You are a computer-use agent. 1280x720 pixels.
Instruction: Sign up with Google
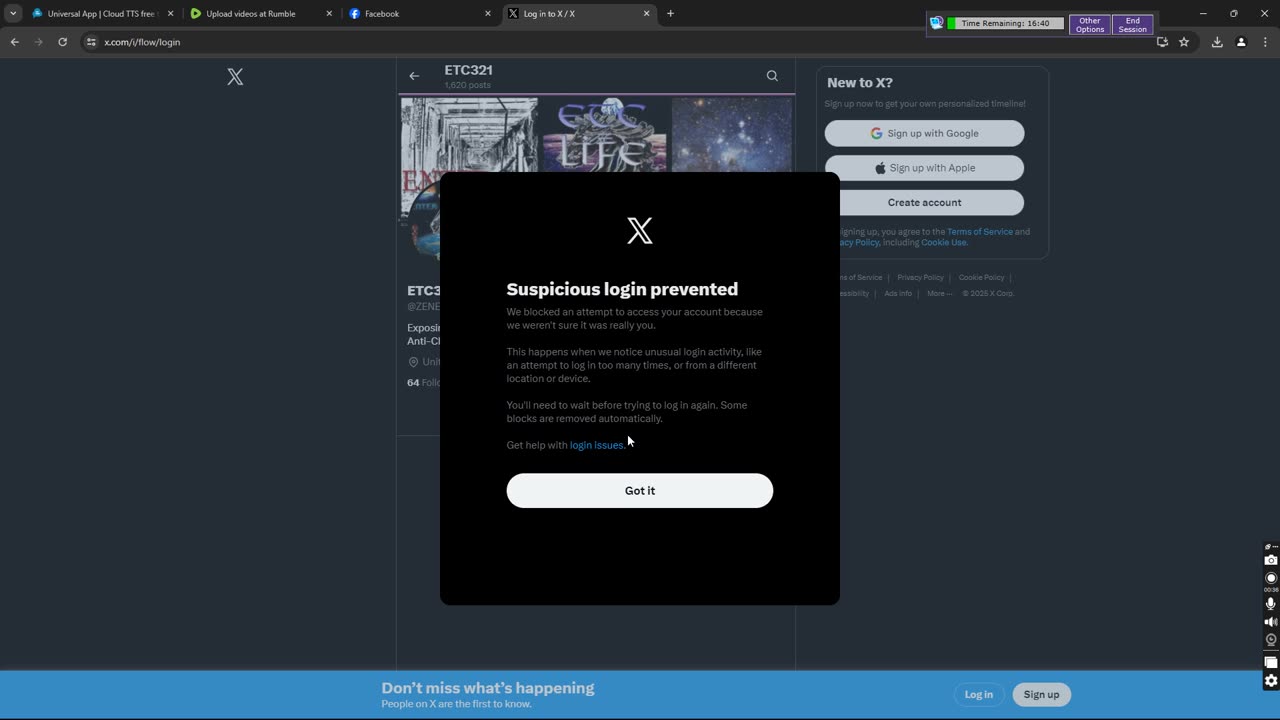click(924, 133)
